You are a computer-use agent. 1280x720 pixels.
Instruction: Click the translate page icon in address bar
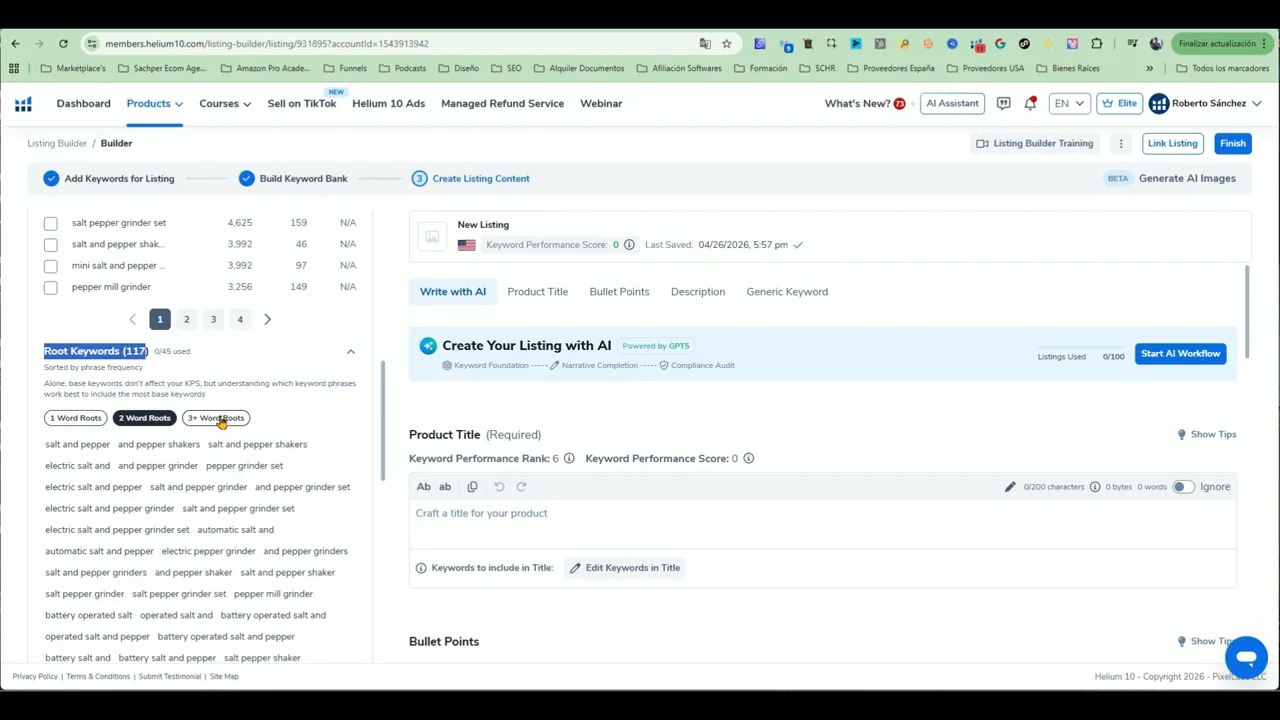click(x=705, y=44)
